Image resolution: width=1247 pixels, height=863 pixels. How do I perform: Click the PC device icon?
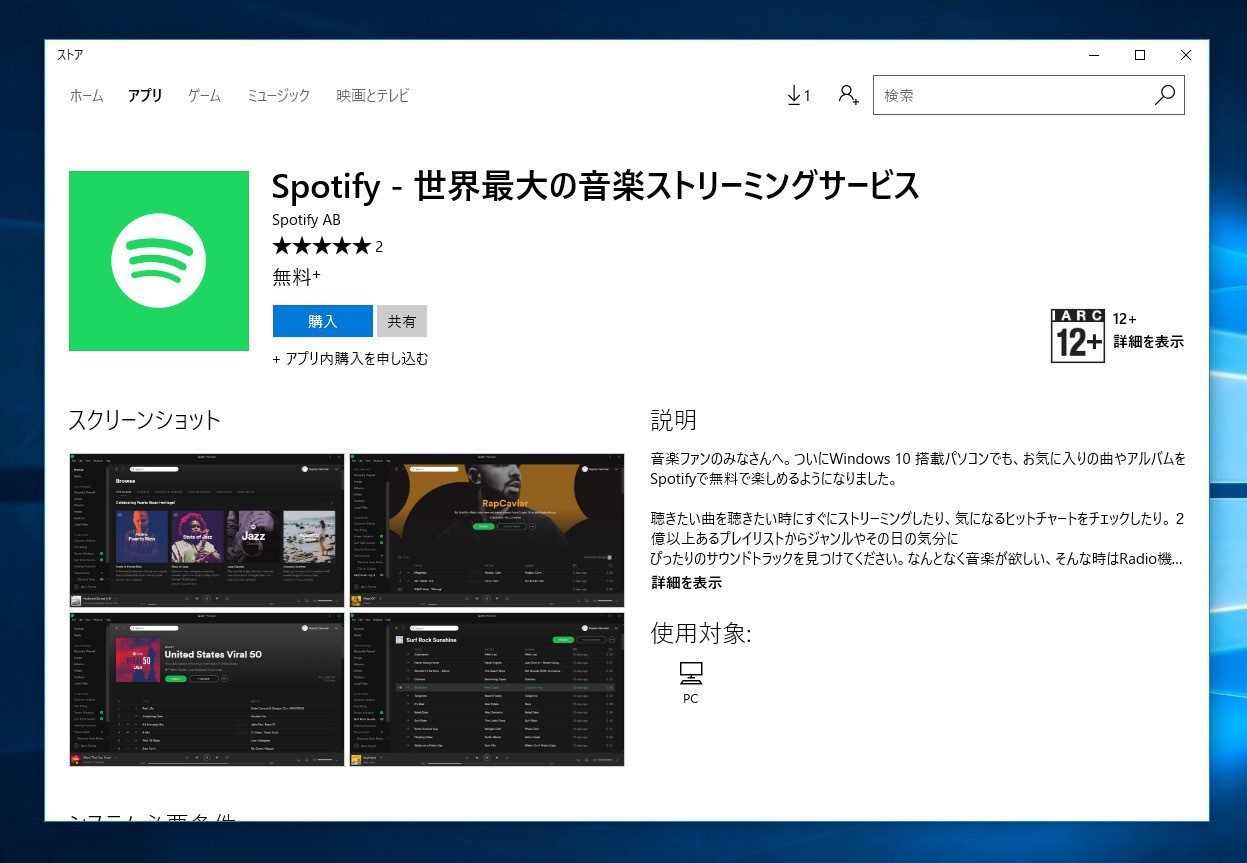point(690,672)
